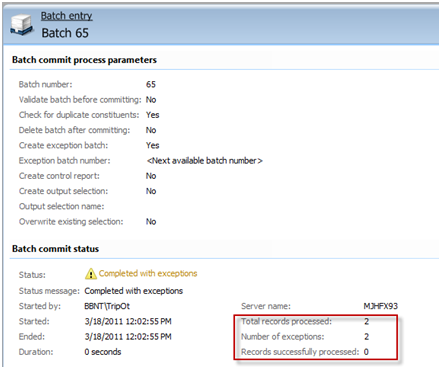Click the 'Exception batch number:' label

pyautogui.click(x=64, y=161)
